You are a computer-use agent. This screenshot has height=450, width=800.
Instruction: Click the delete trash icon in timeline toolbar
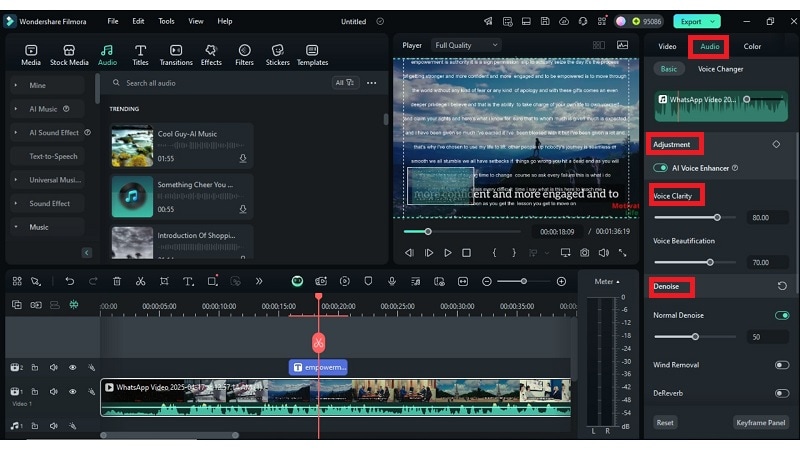pyautogui.click(x=117, y=281)
